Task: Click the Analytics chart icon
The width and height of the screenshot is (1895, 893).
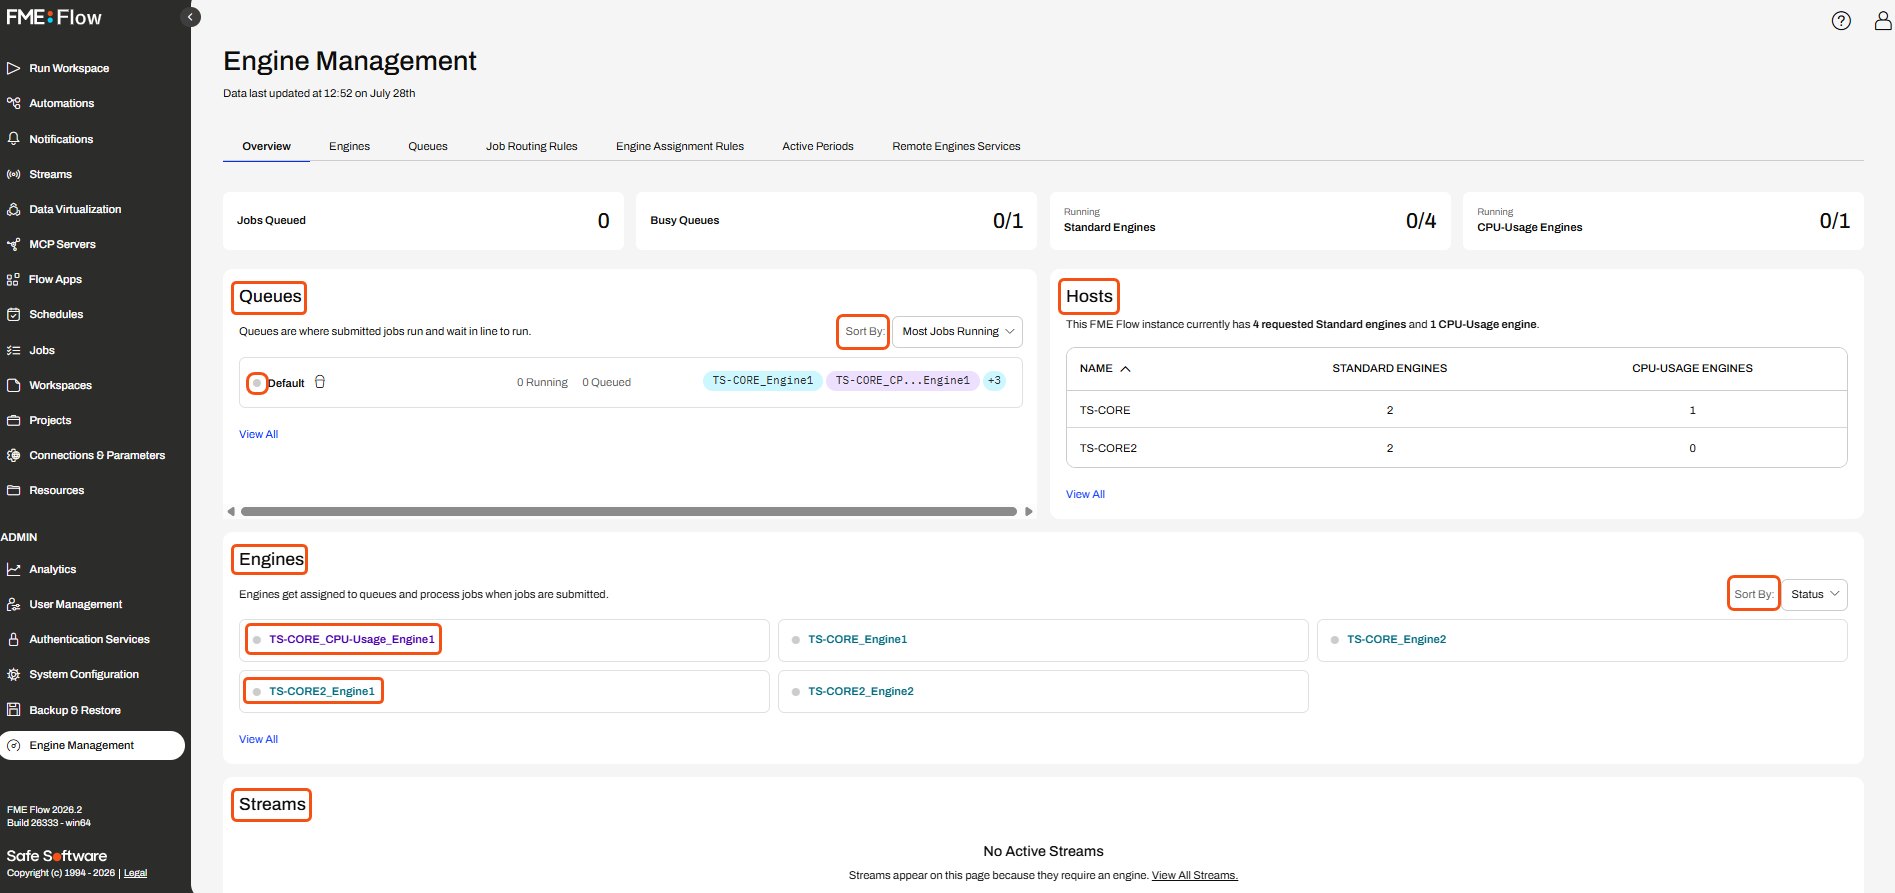Action: 14,569
